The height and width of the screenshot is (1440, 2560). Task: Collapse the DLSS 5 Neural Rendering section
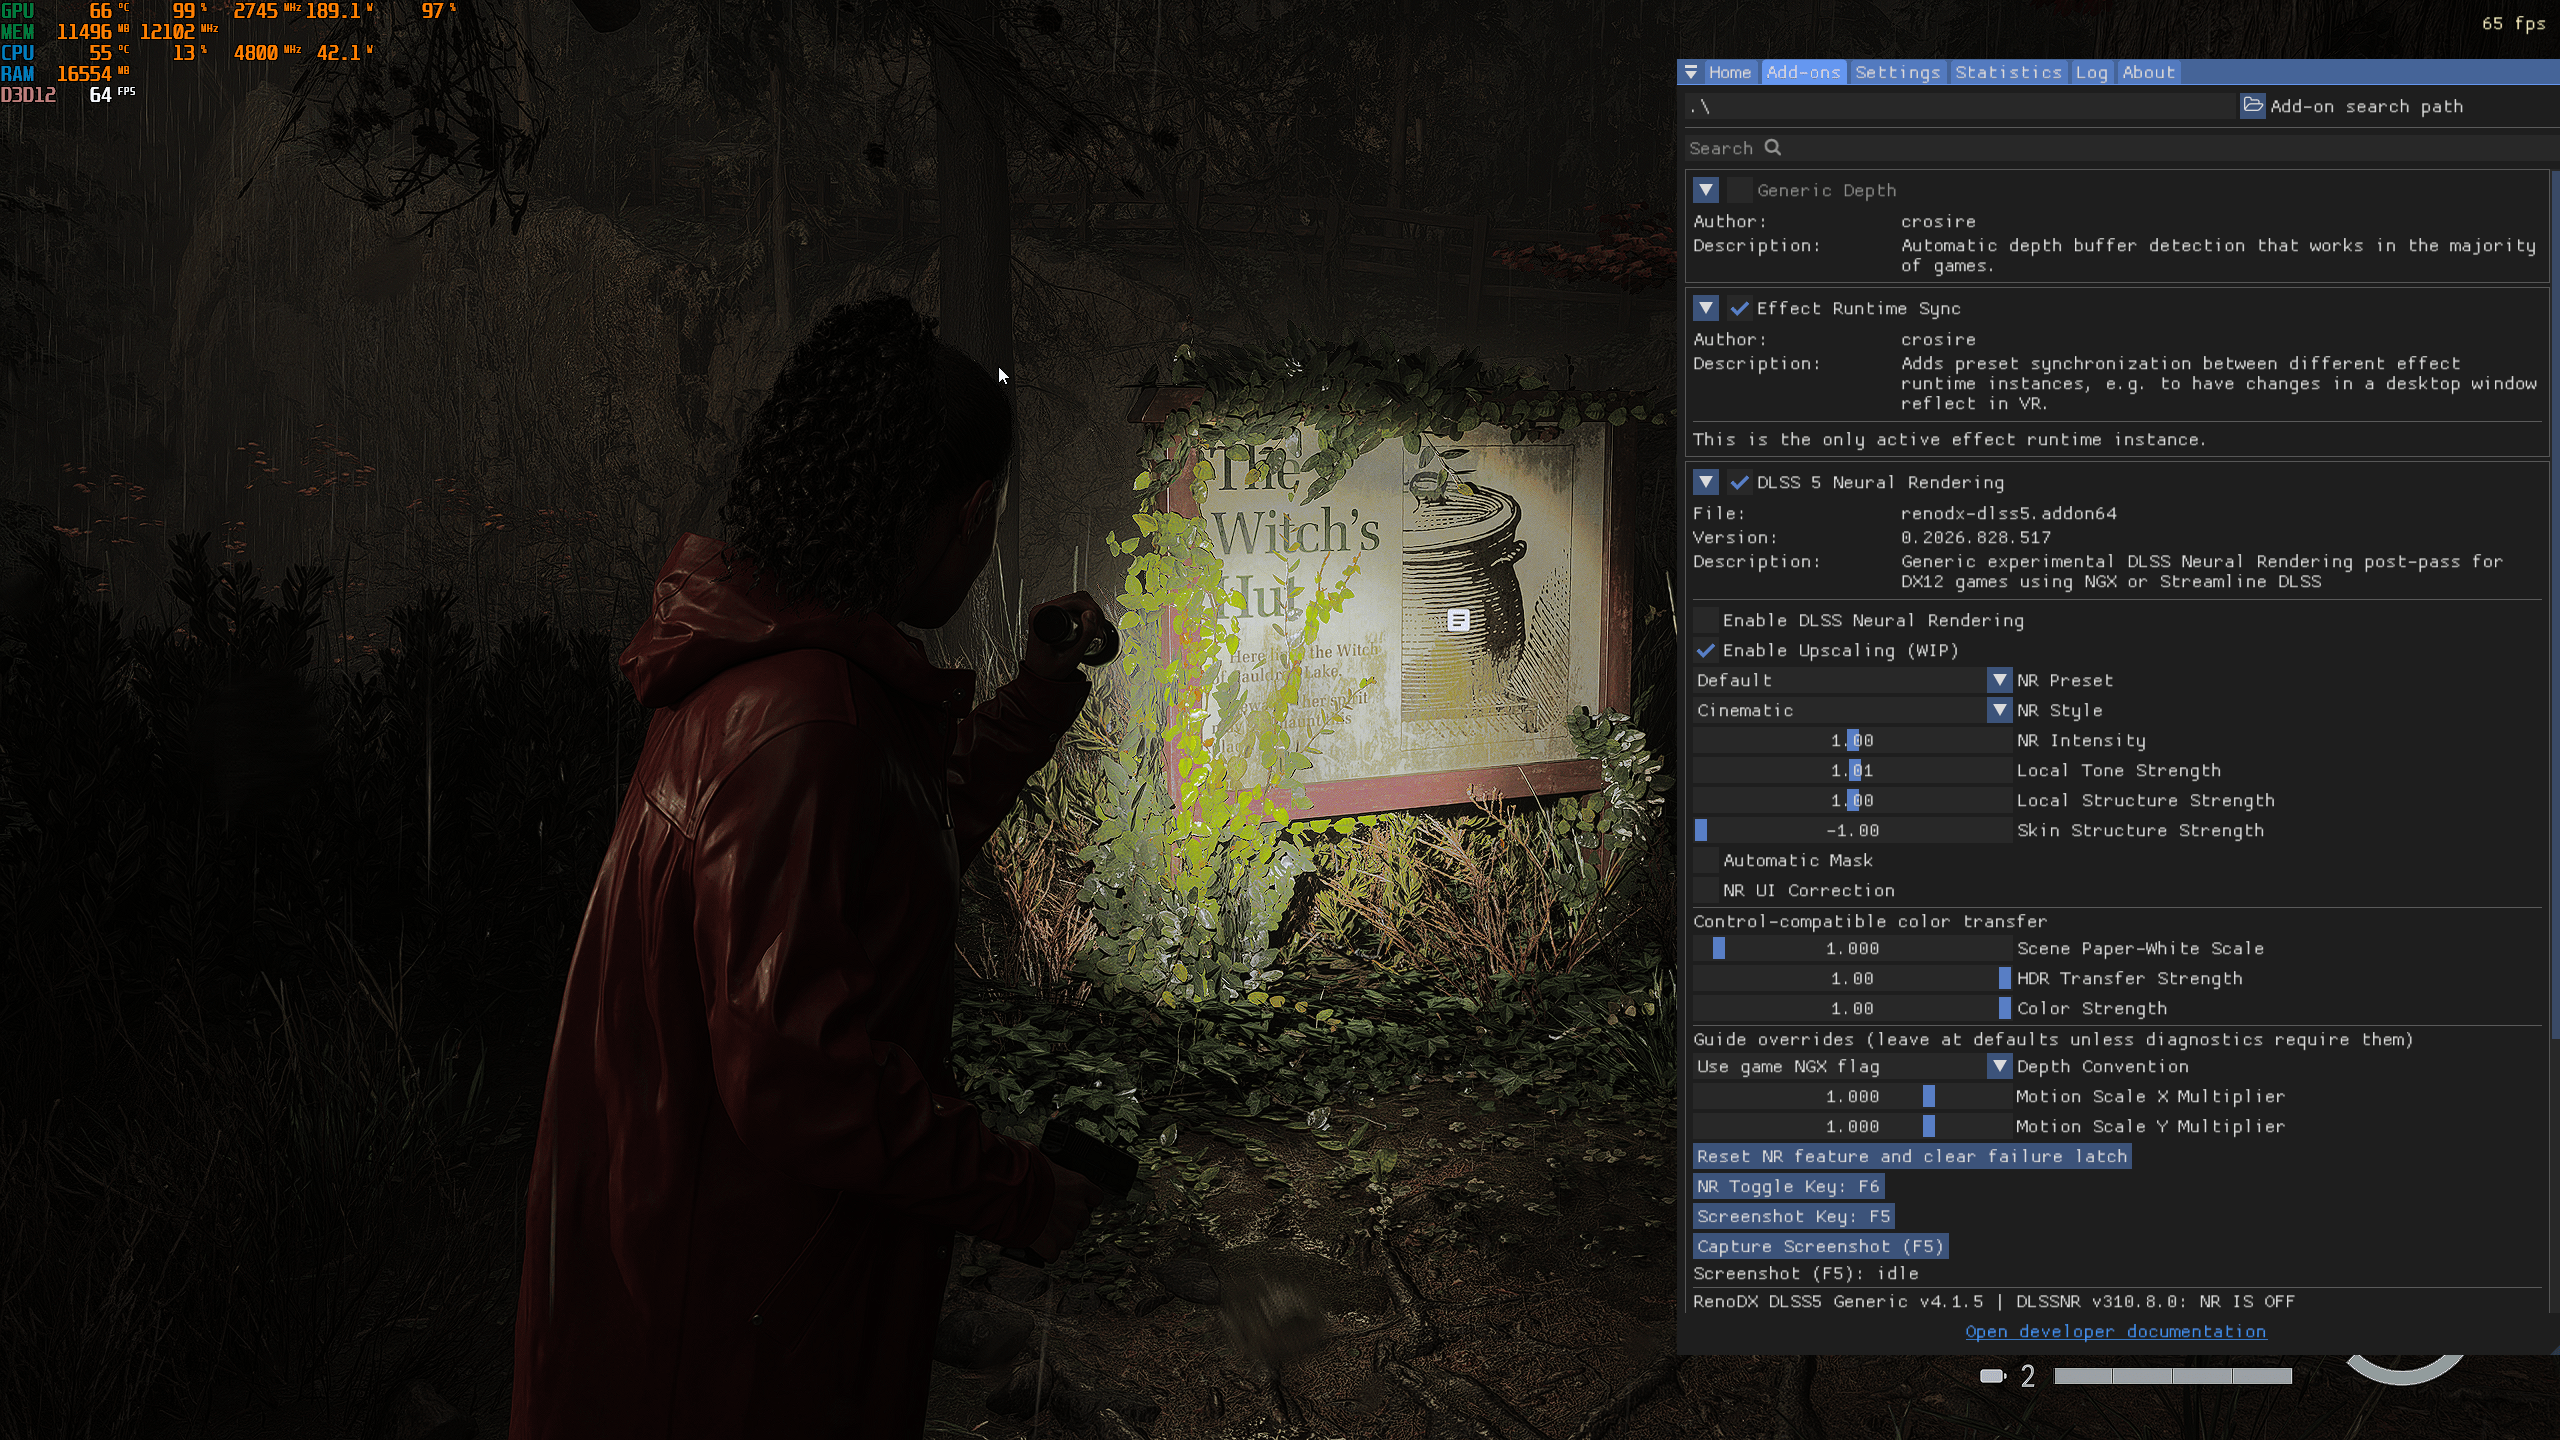tap(1706, 482)
